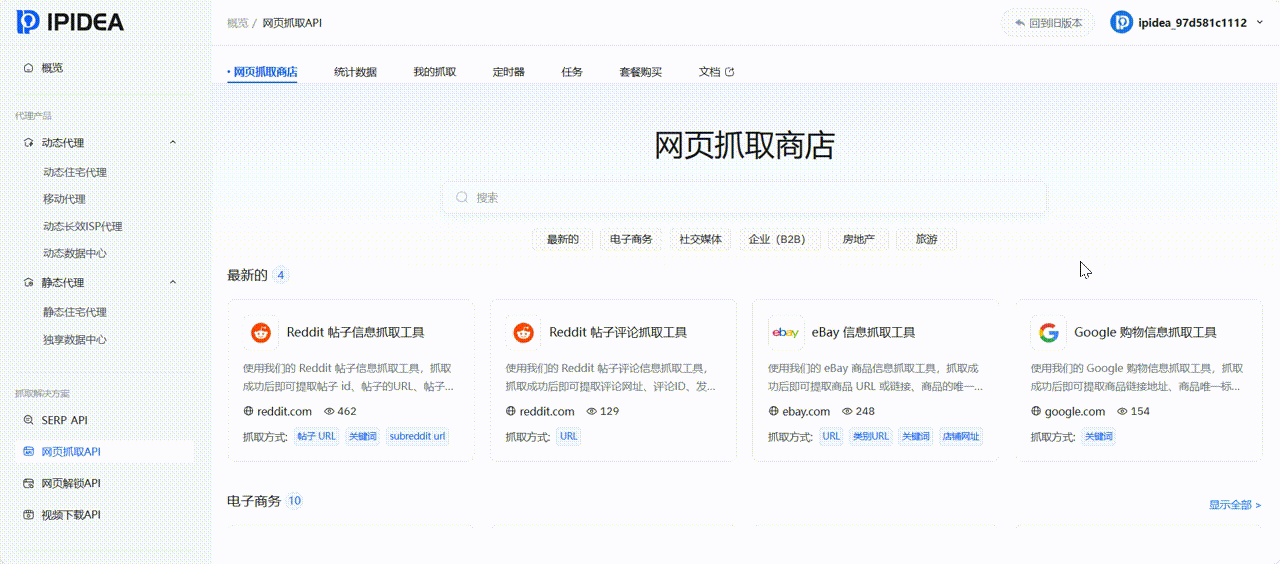Click the IPIDEA logo

pyautogui.click(x=70, y=22)
